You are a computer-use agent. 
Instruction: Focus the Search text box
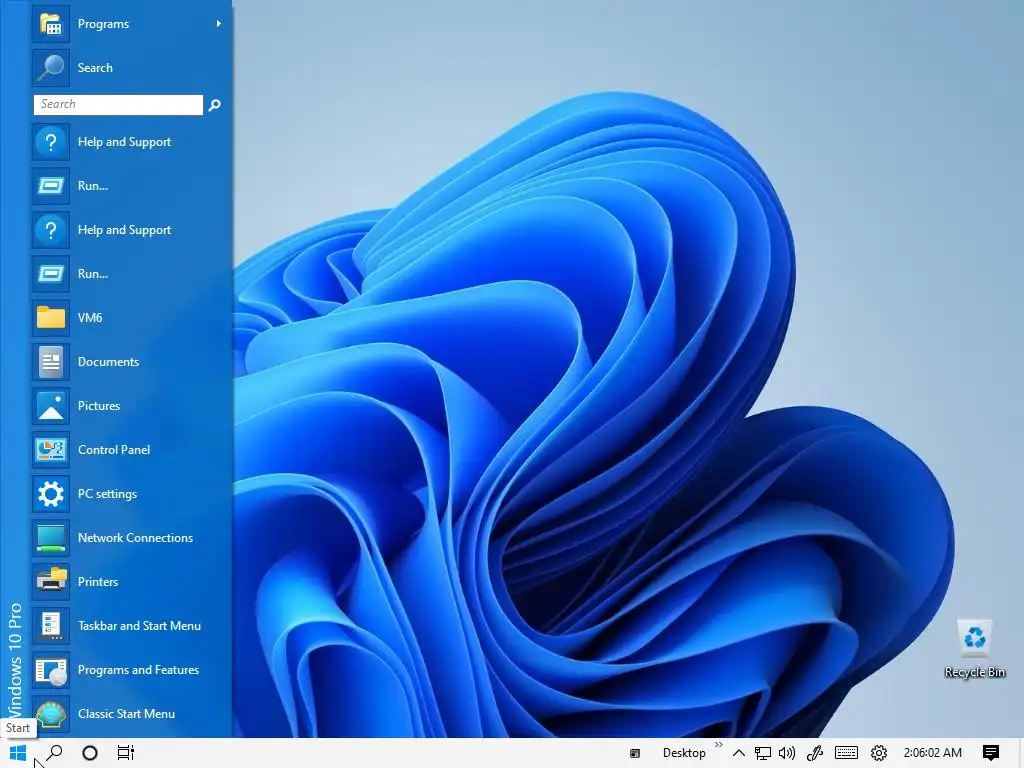118,104
